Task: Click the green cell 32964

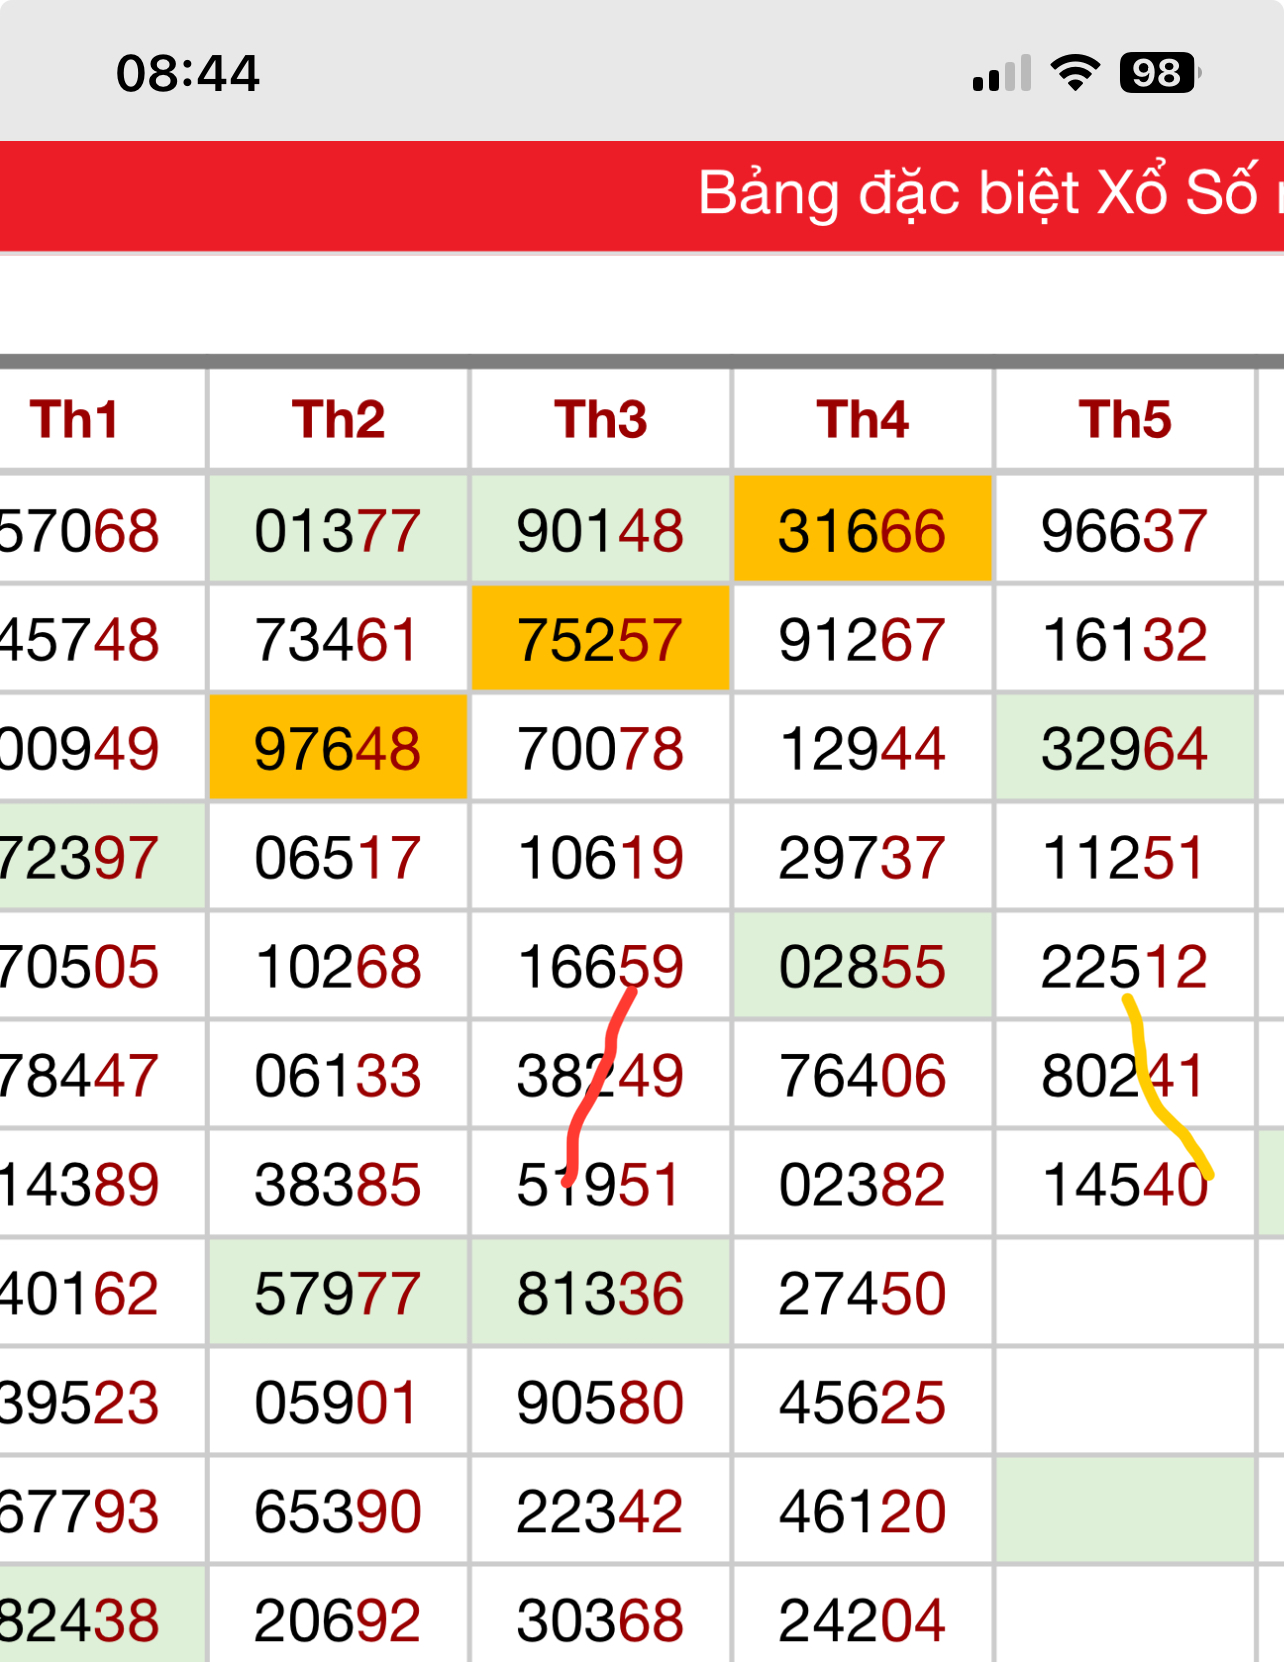Action: pyautogui.click(x=1125, y=748)
